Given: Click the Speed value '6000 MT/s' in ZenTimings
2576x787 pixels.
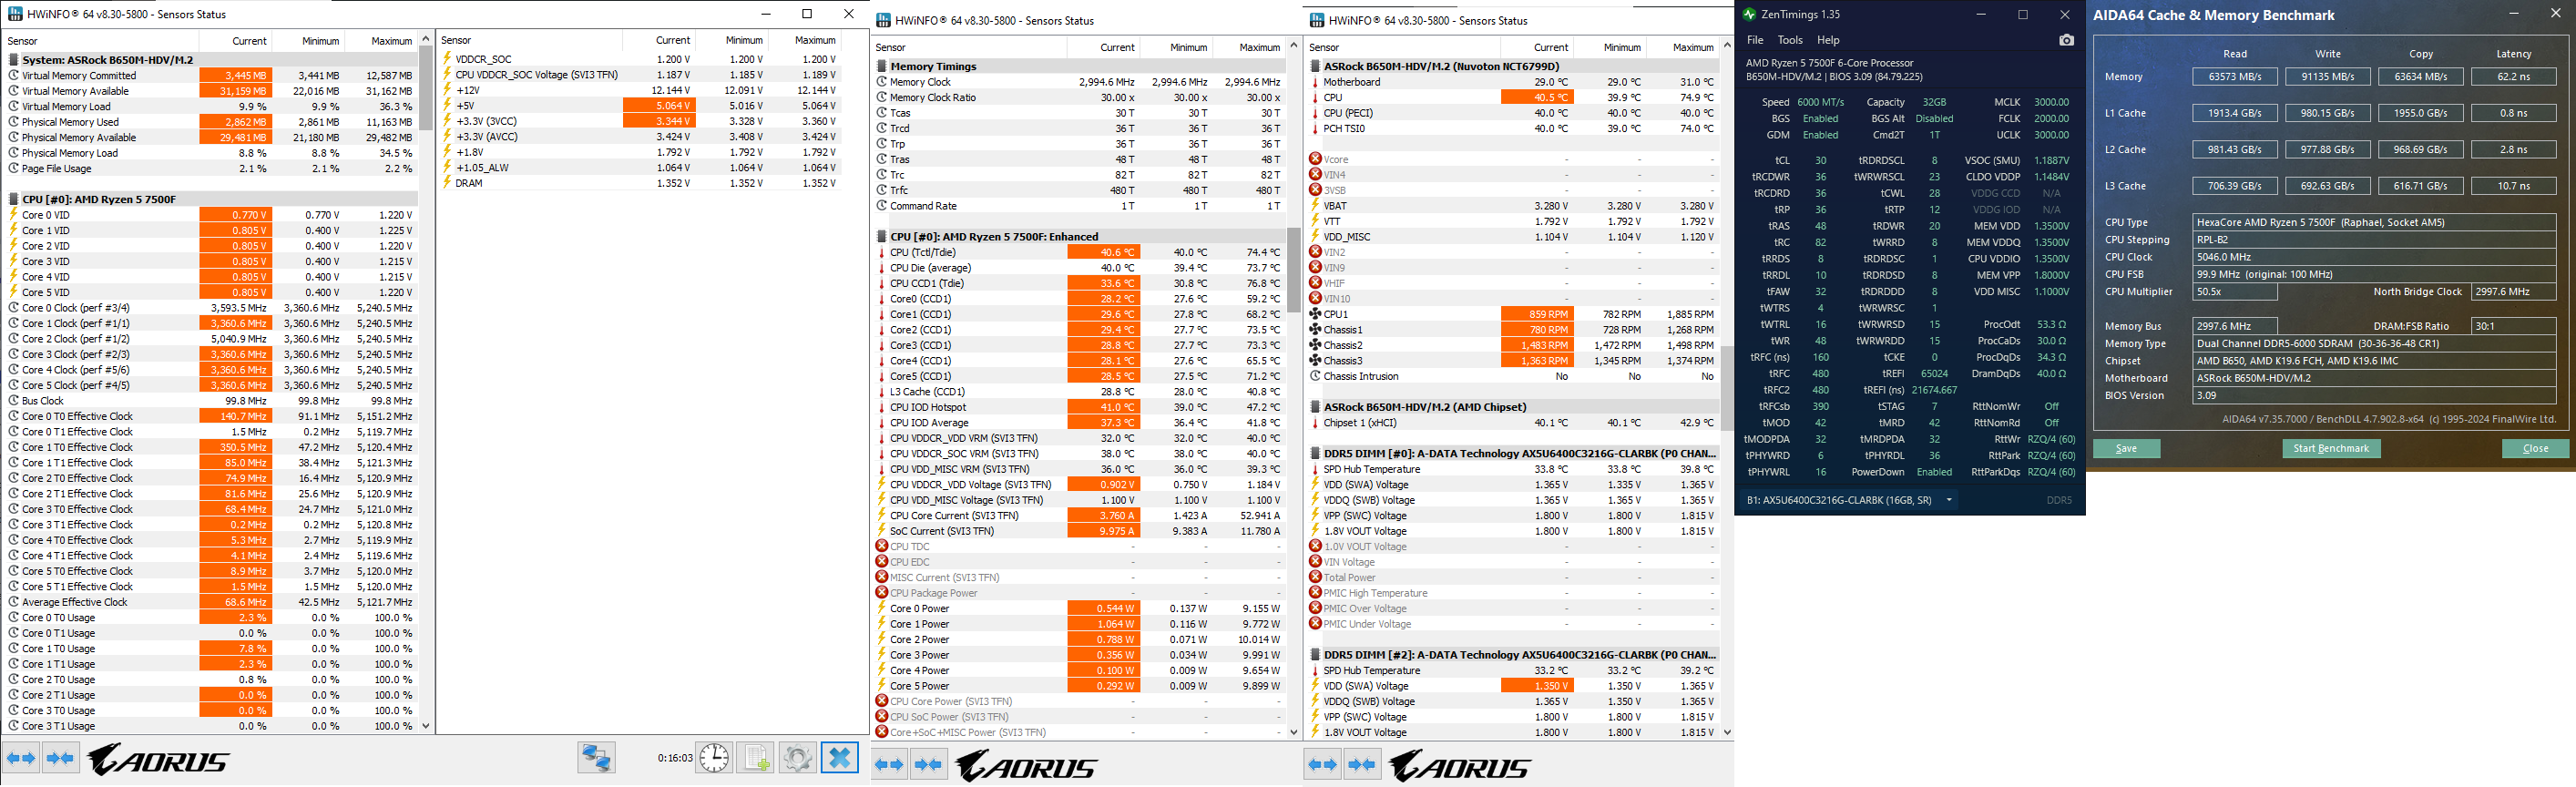Looking at the screenshot, I should click(1820, 102).
